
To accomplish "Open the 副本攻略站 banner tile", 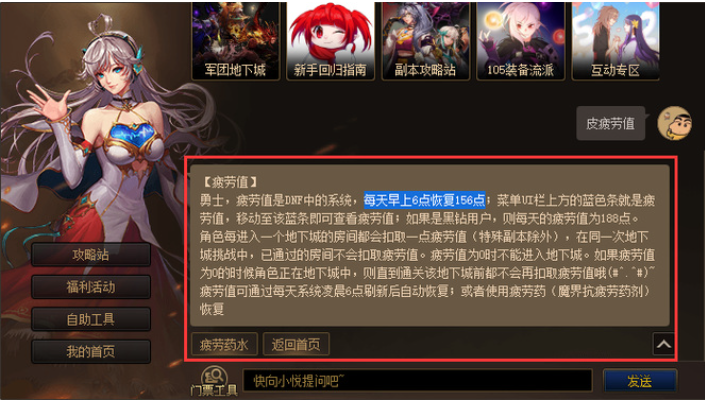I will tap(425, 41).
